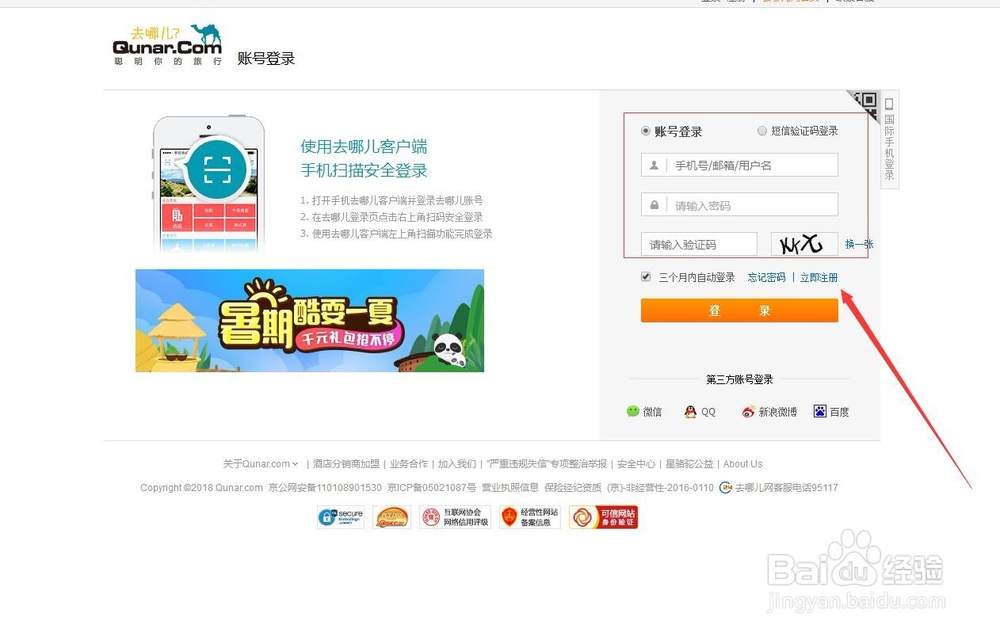Viewport: 1000px width, 636px height.
Task: Click the 可信网站 verification badge
Action: [605, 517]
